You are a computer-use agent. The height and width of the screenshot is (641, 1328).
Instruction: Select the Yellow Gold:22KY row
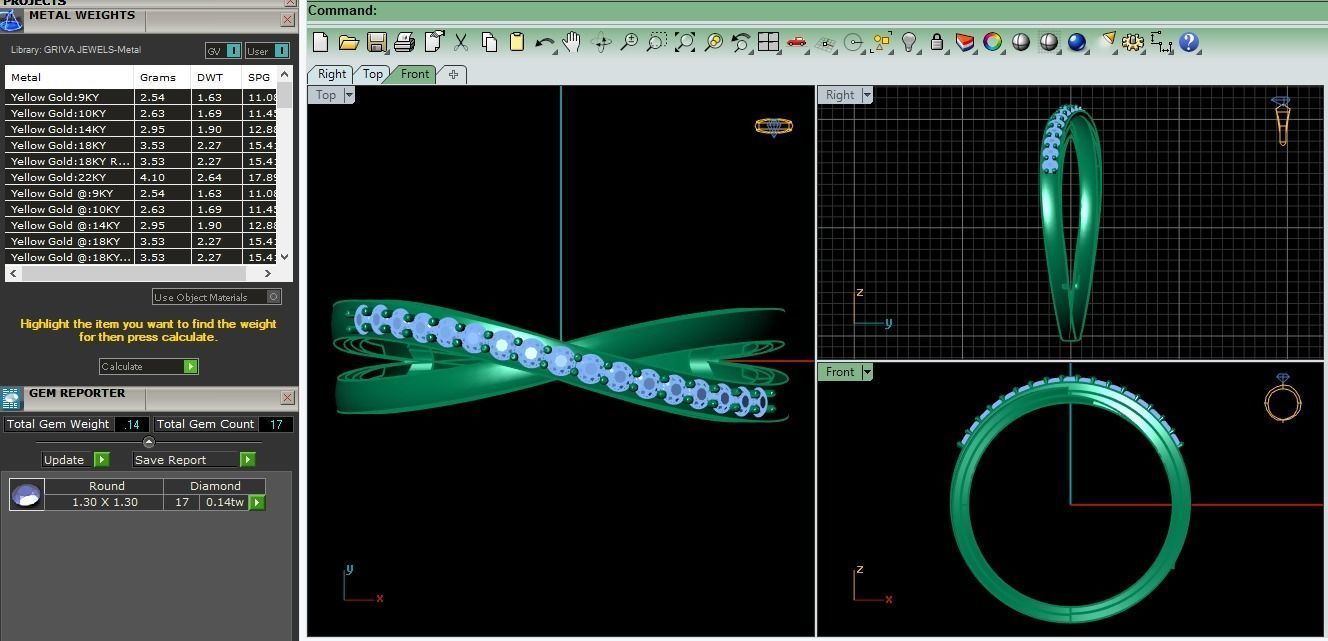click(x=140, y=177)
